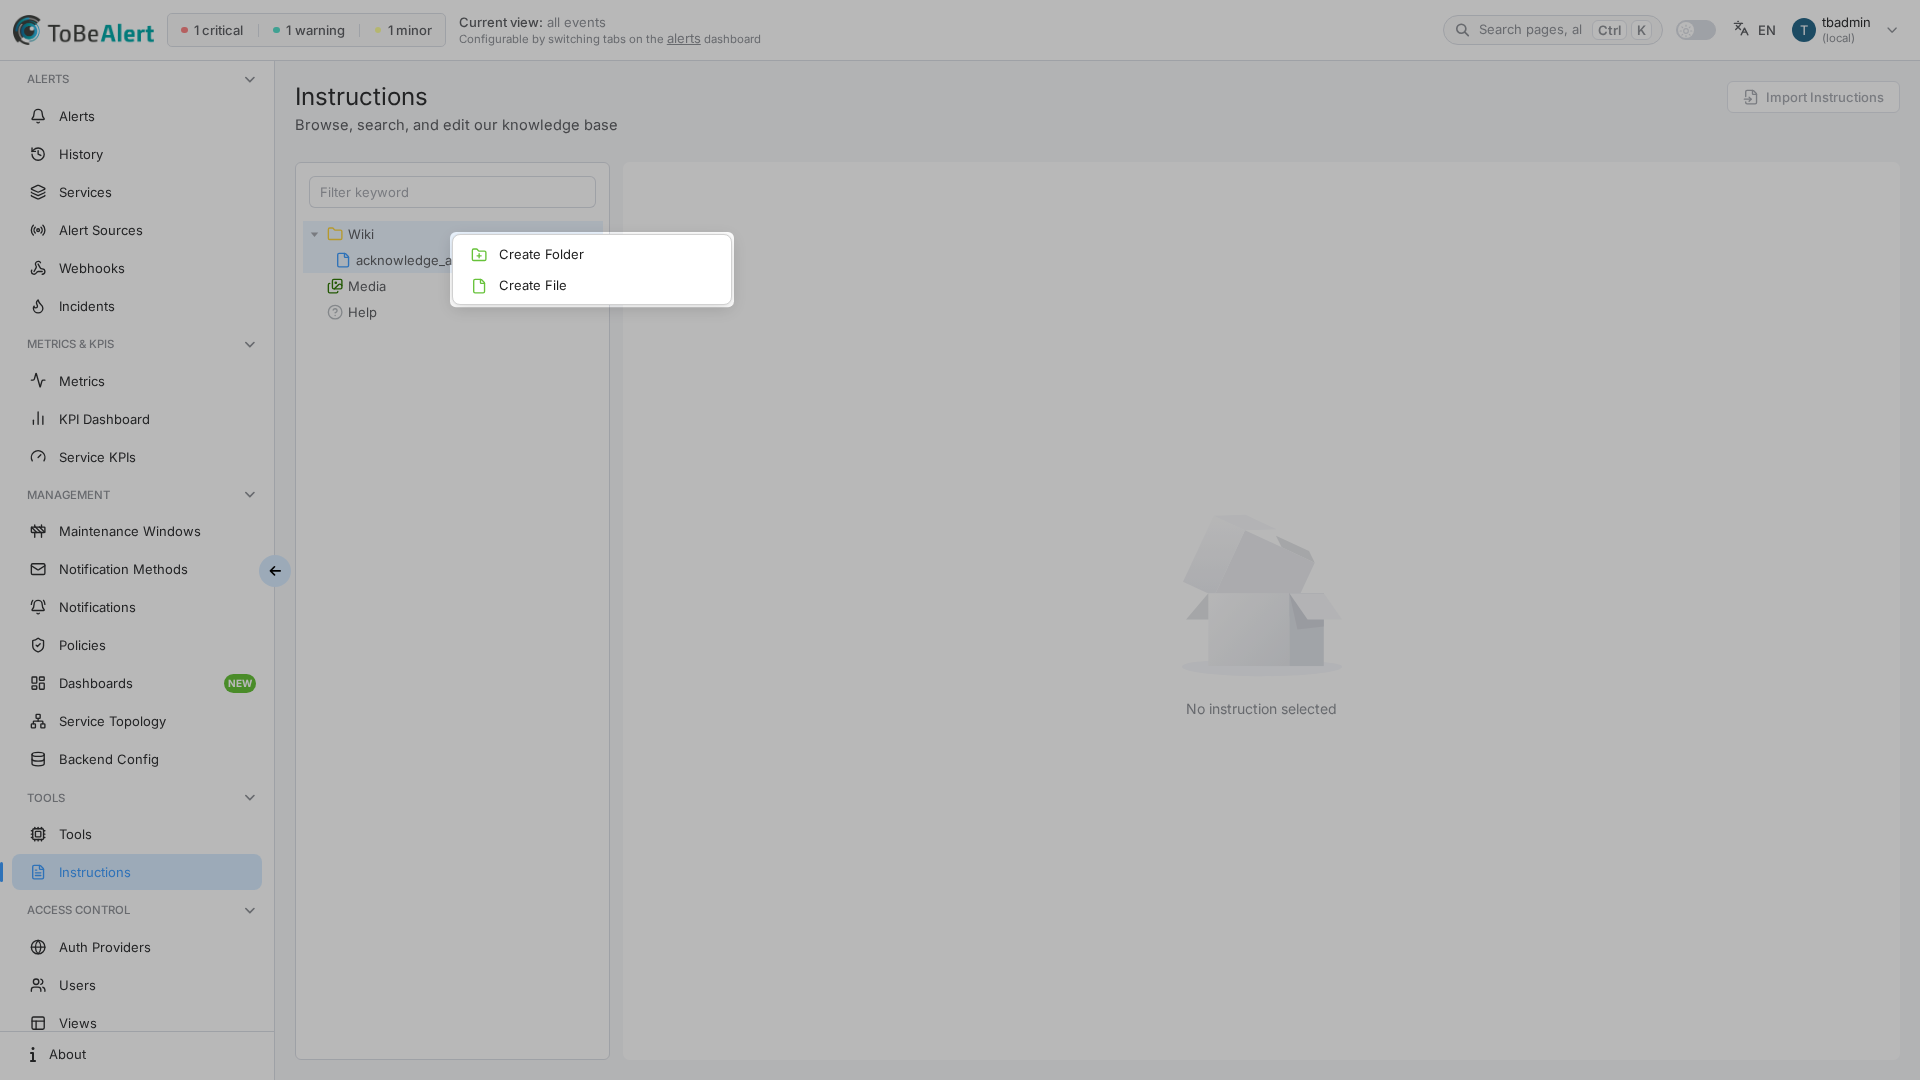Click the Maintenance Windows icon
1920x1080 pixels.
(38, 531)
